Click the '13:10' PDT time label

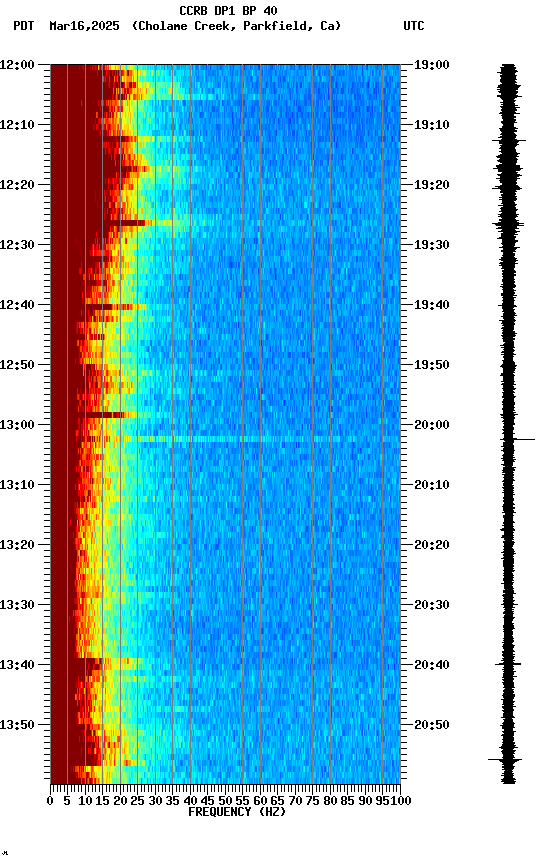tap(17, 485)
